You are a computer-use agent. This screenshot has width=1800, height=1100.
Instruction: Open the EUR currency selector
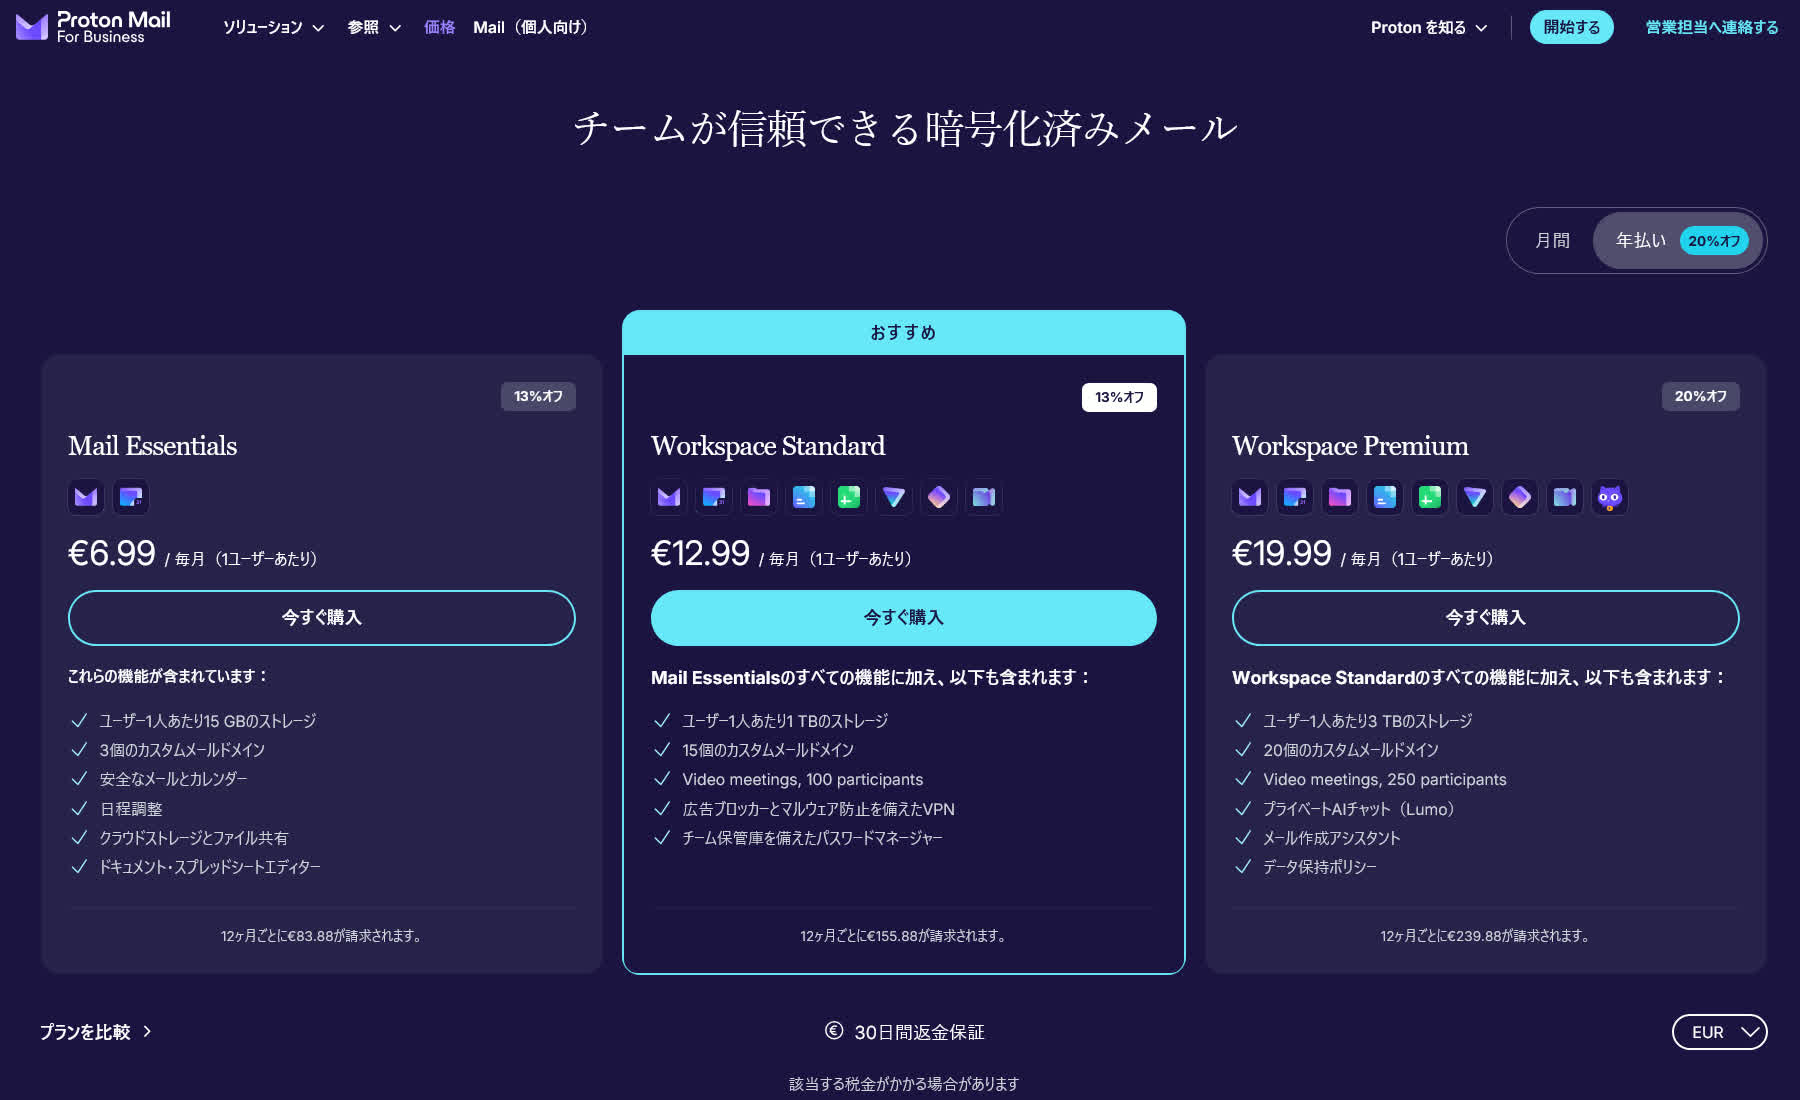click(1719, 1032)
